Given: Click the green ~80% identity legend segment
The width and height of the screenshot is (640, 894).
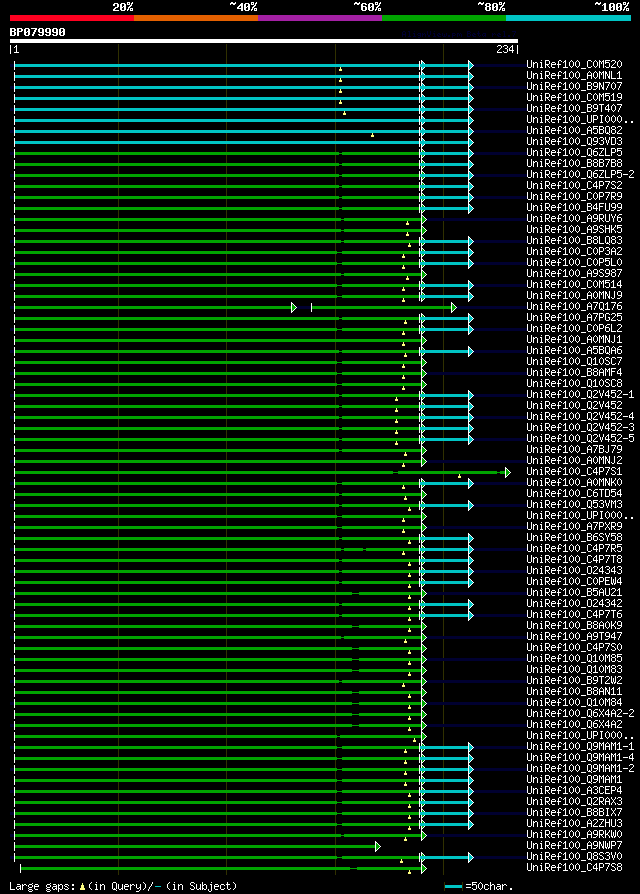Looking at the screenshot, I should [444, 18].
